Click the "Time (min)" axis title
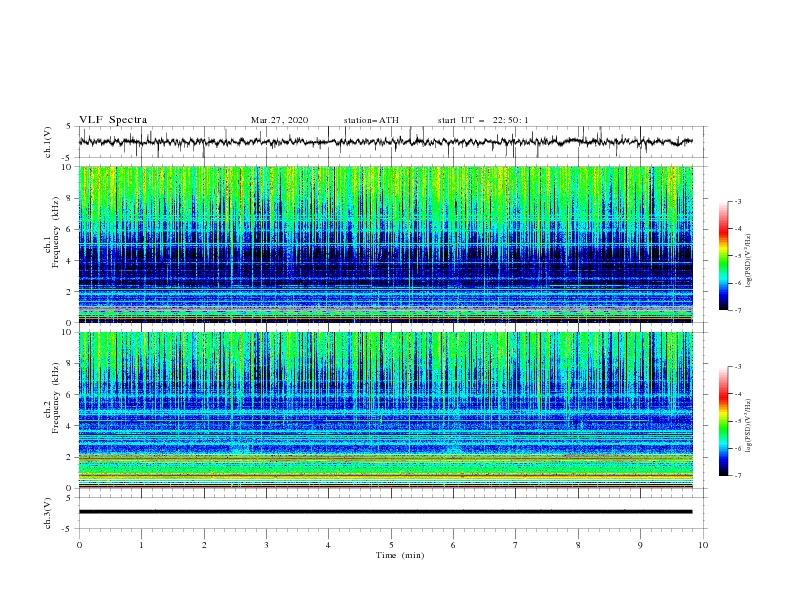792x612 pixels. 400,555
